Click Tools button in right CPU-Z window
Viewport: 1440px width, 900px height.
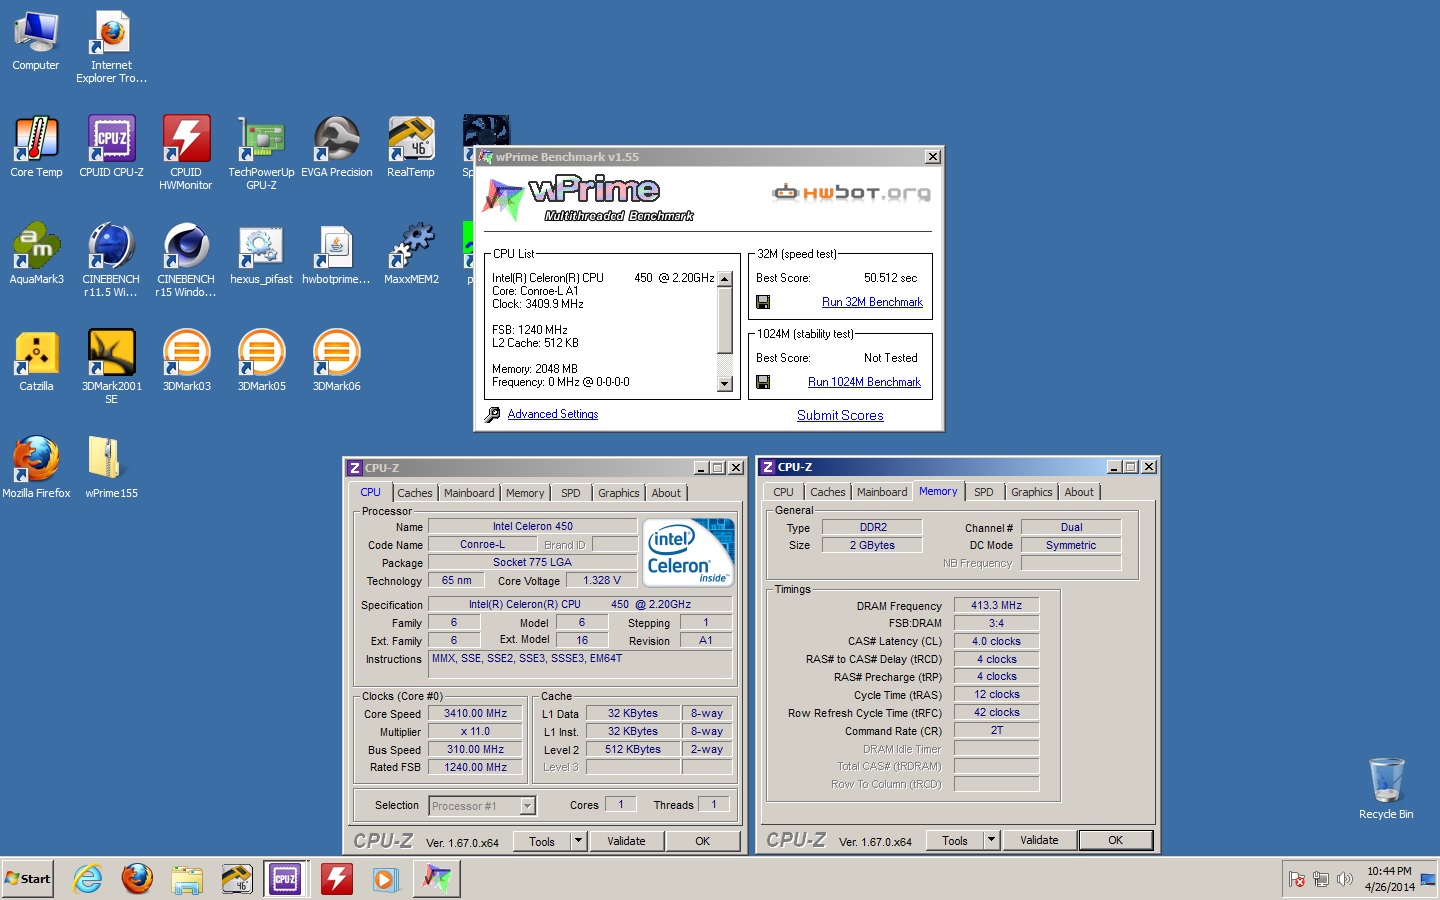coord(955,840)
